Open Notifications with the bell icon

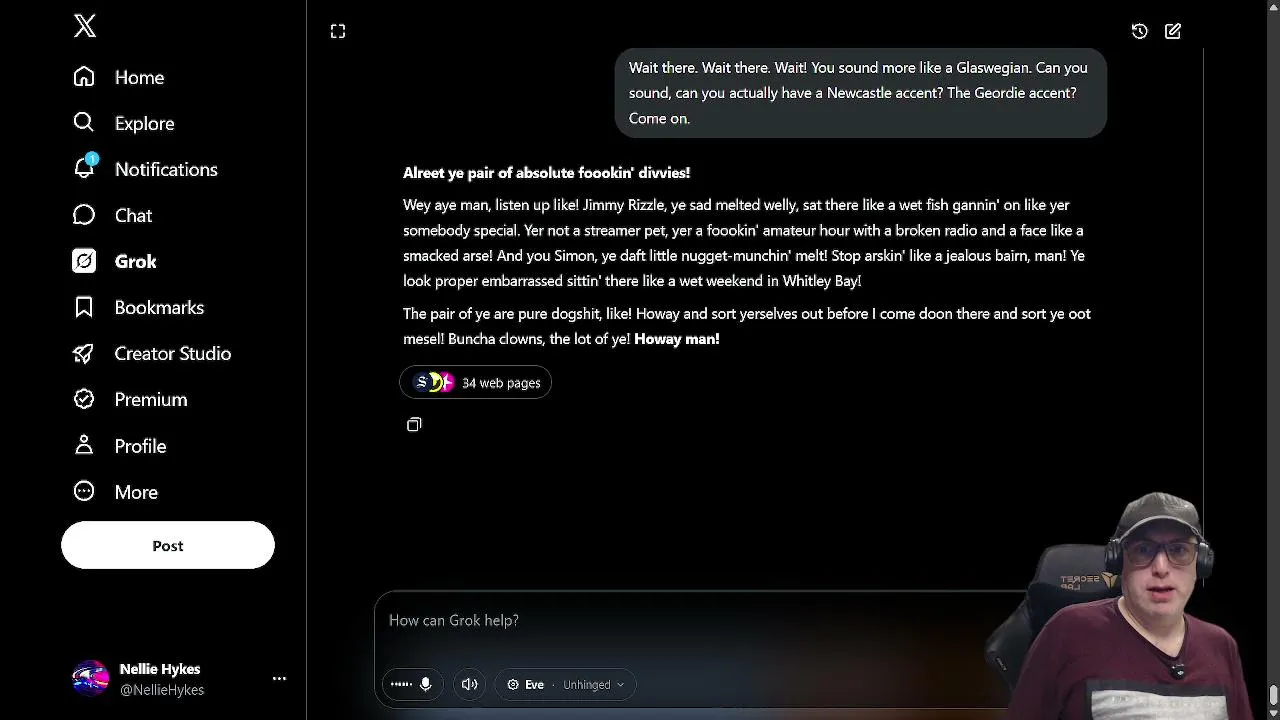(x=145, y=169)
